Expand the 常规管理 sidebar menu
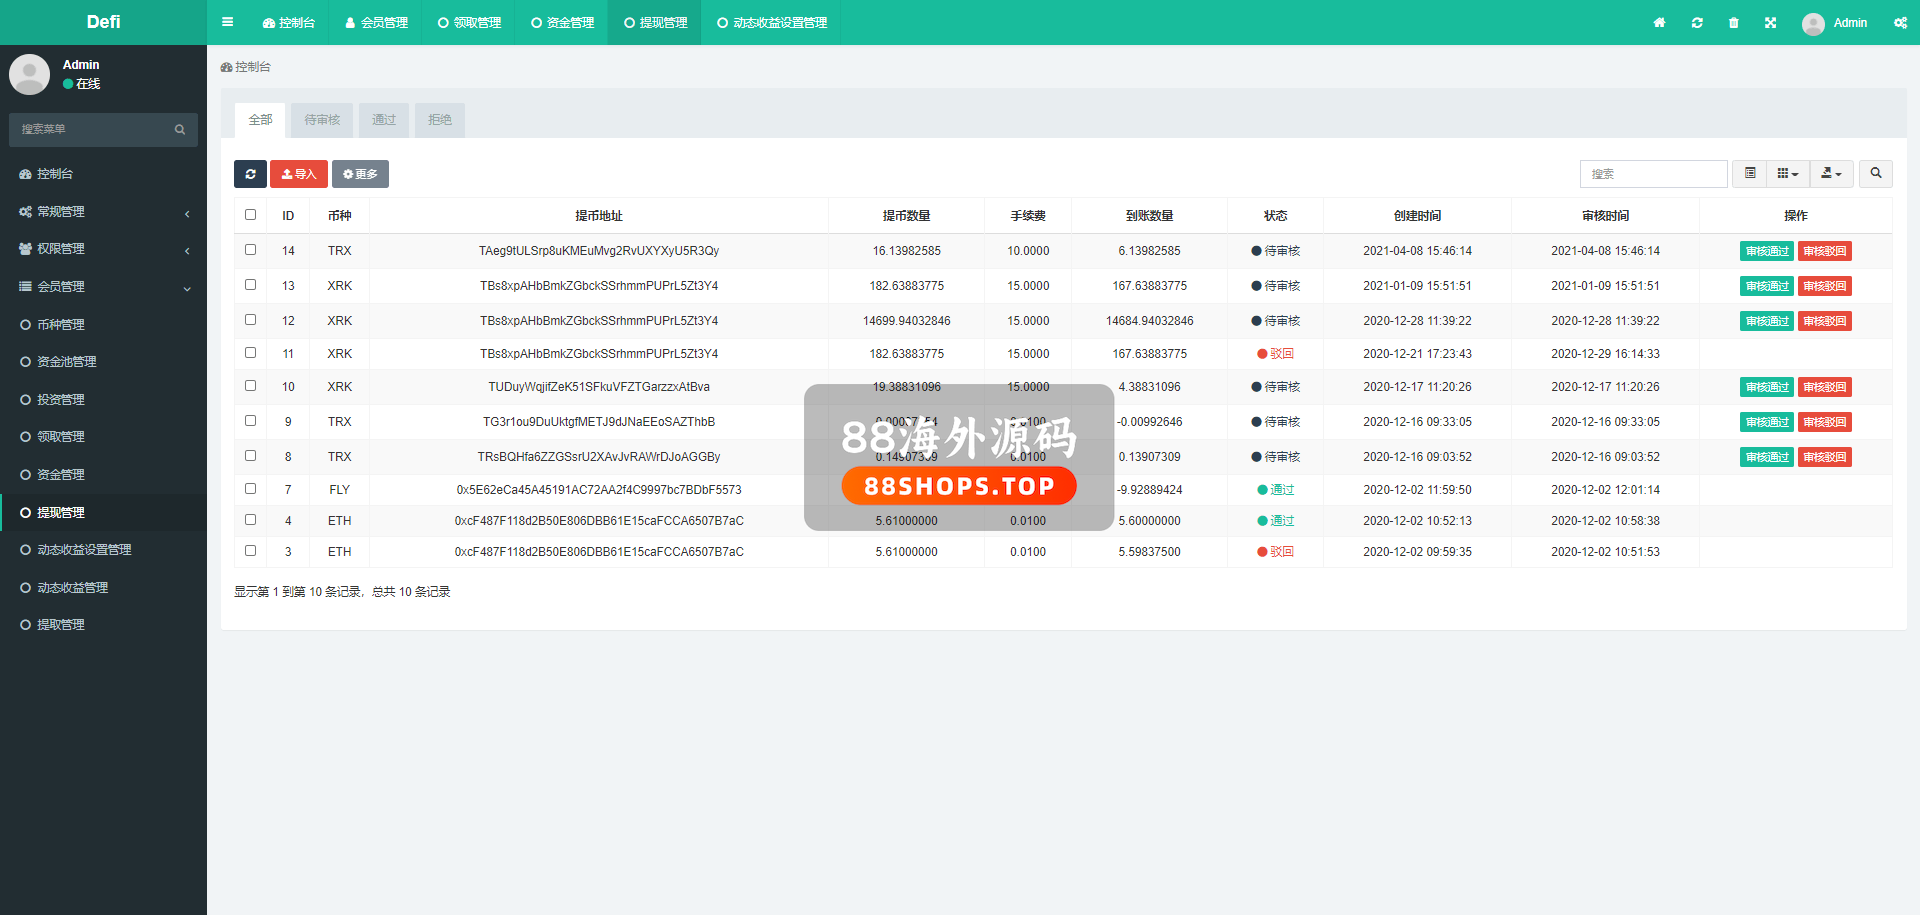Viewport: 1920px width, 915px height. coord(103,212)
